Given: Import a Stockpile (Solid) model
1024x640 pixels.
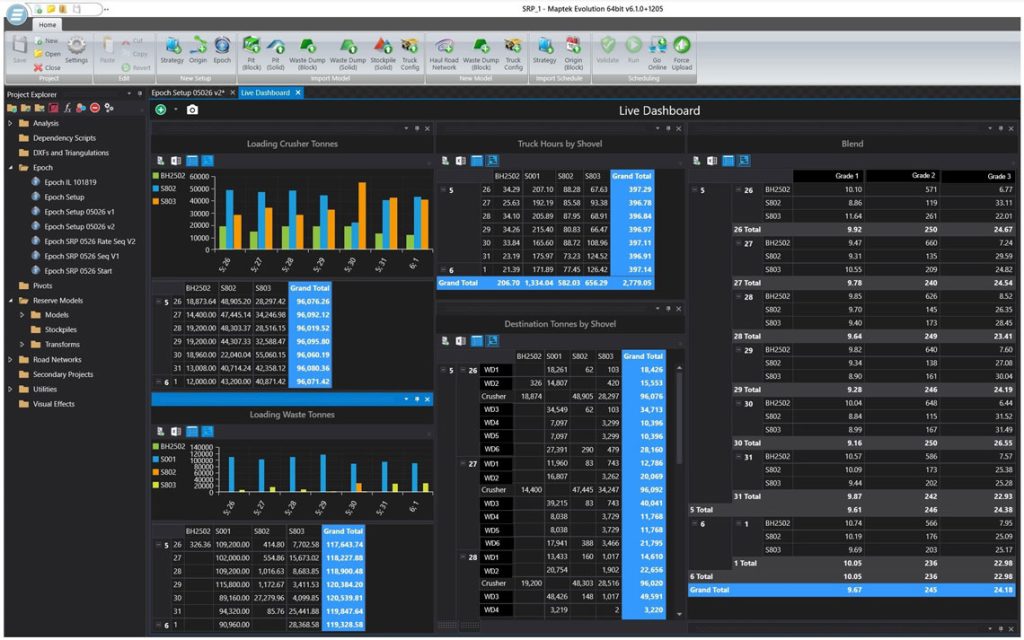Looking at the screenshot, I should point(383,54).
